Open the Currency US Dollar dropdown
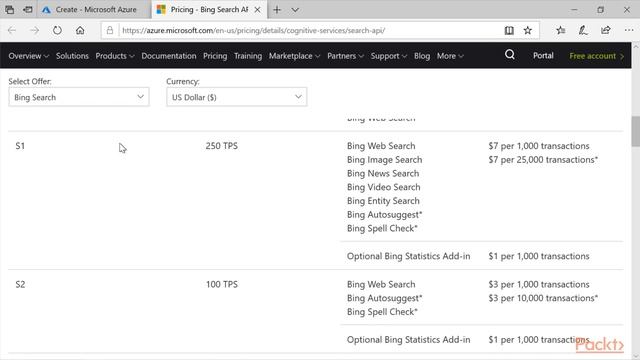Viewport: 640px width, 360px height. pyautogui.click(x=237, y=97)
